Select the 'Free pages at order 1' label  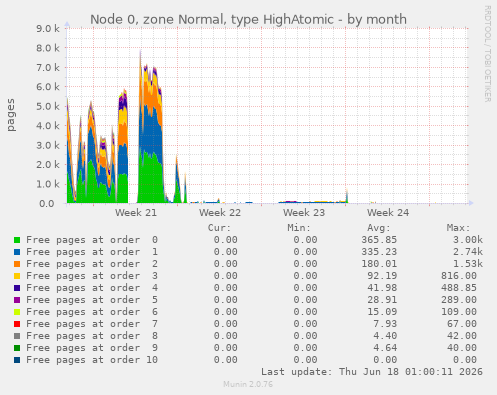(x=92, y=252)
